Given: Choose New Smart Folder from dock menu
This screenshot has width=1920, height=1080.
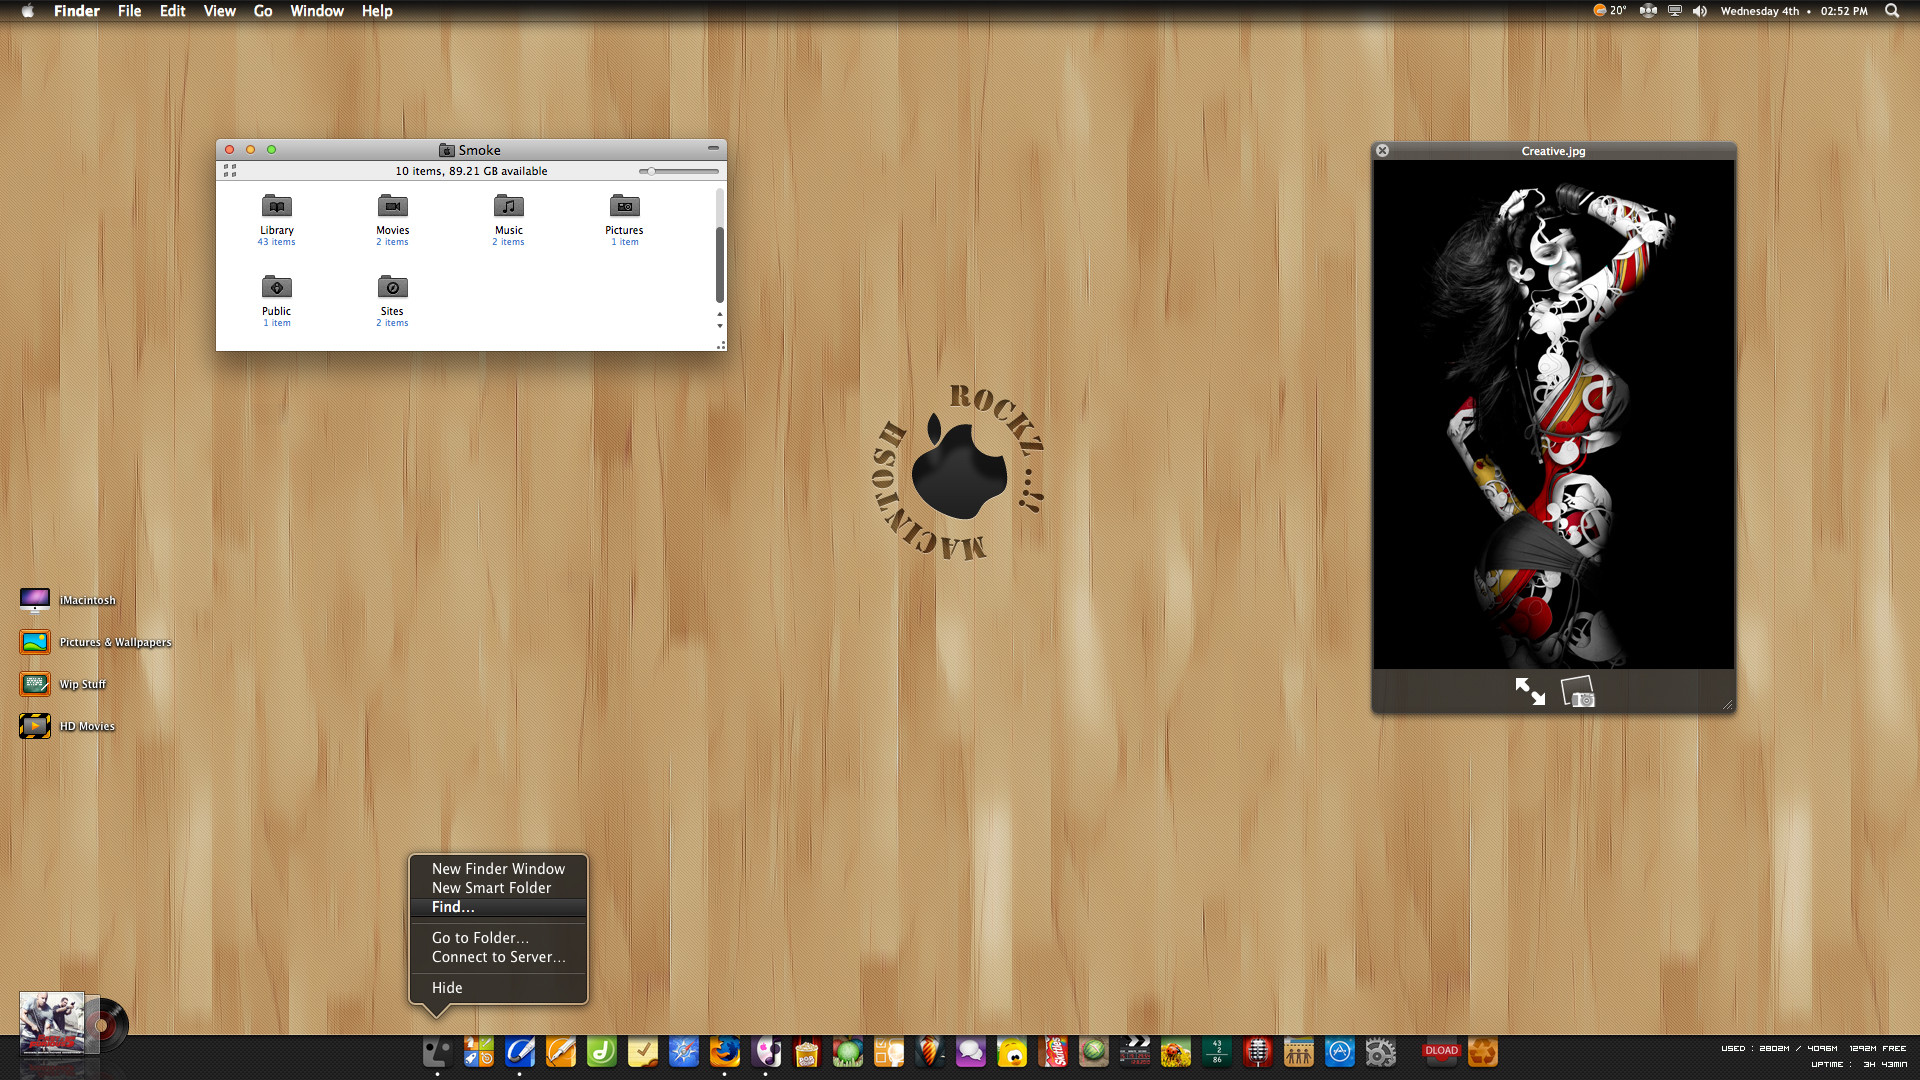Looking at the screenshot, I should point(498,888).
